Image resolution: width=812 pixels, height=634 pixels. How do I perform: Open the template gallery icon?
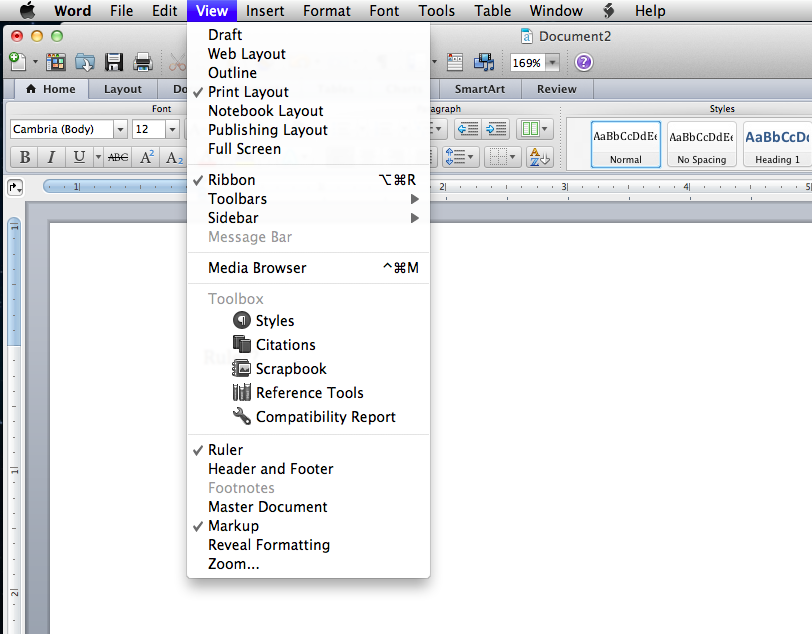(56, 62)
